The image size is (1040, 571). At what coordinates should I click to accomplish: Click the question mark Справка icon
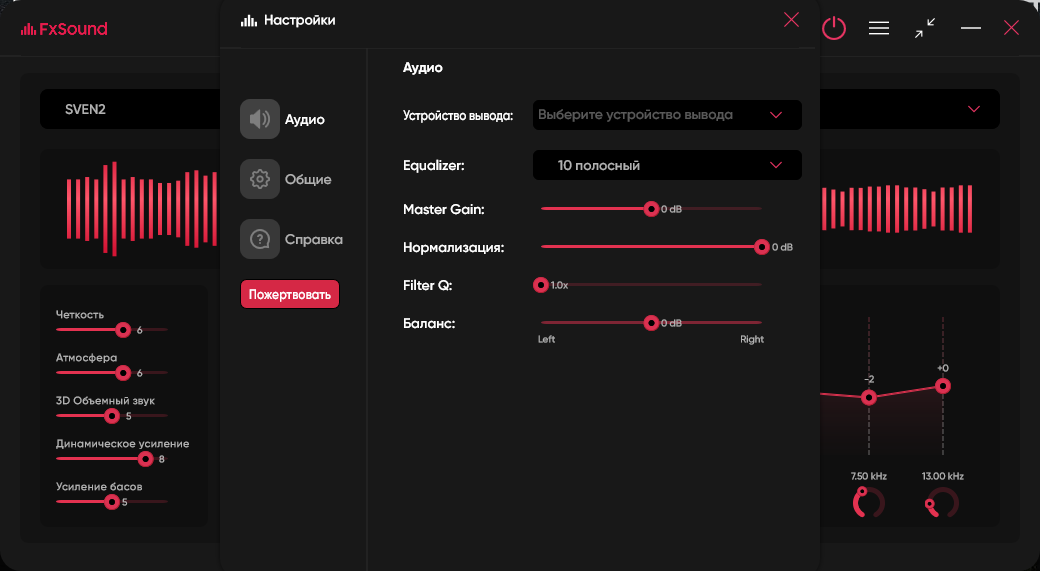point(260,239)
